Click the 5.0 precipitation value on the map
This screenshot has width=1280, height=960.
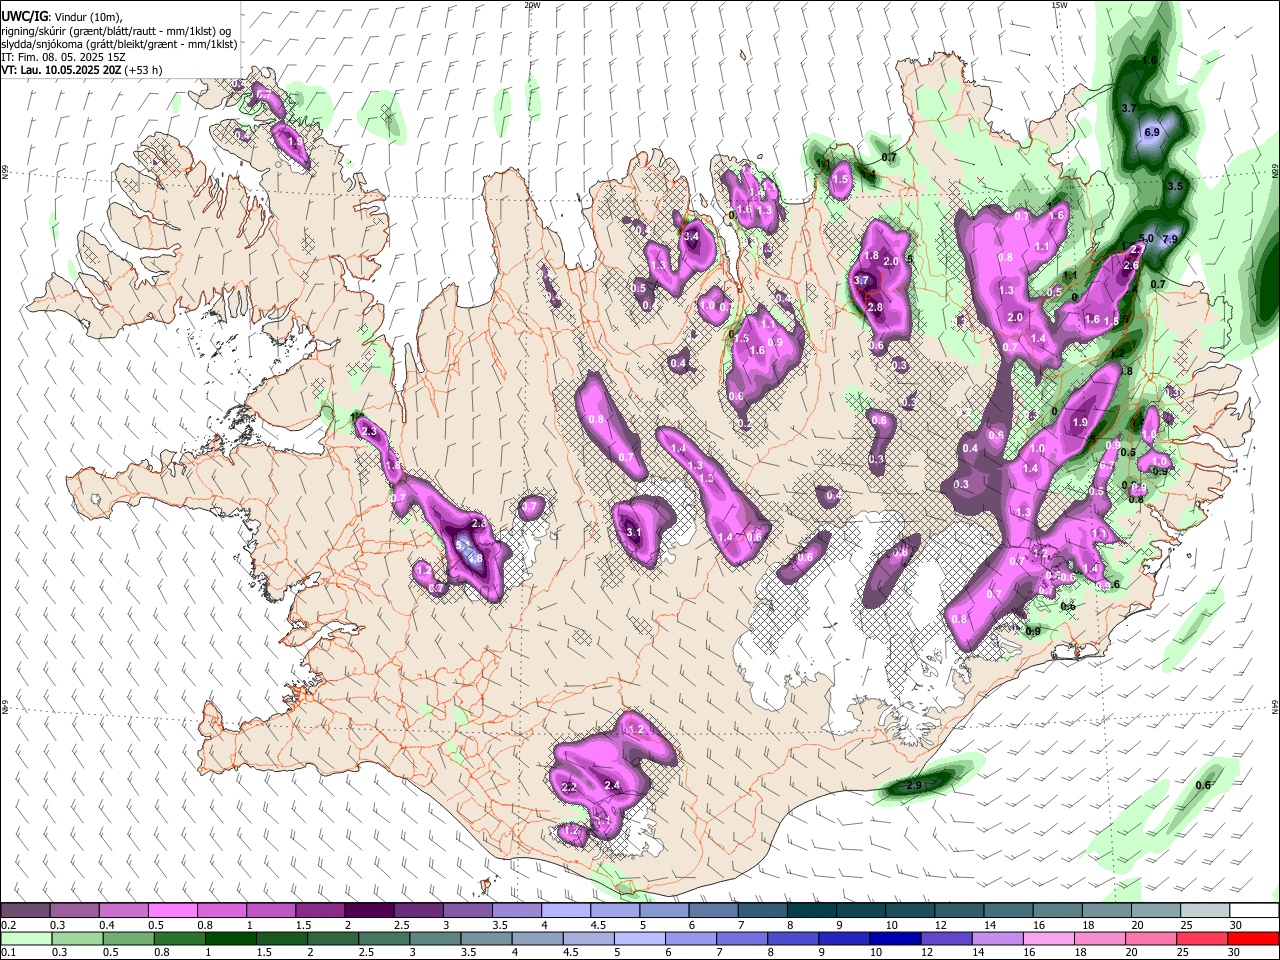coord(1146,238)
